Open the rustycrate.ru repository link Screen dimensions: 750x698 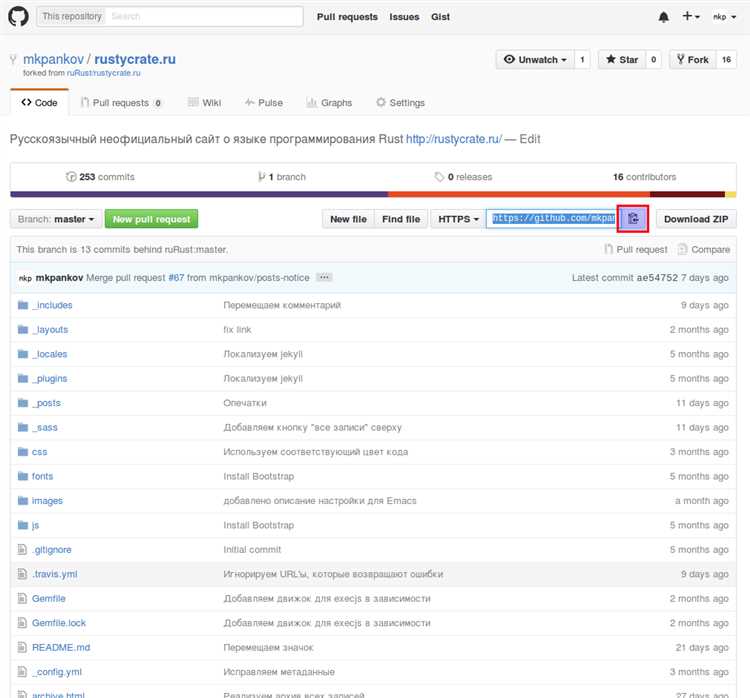coord(135,59)
